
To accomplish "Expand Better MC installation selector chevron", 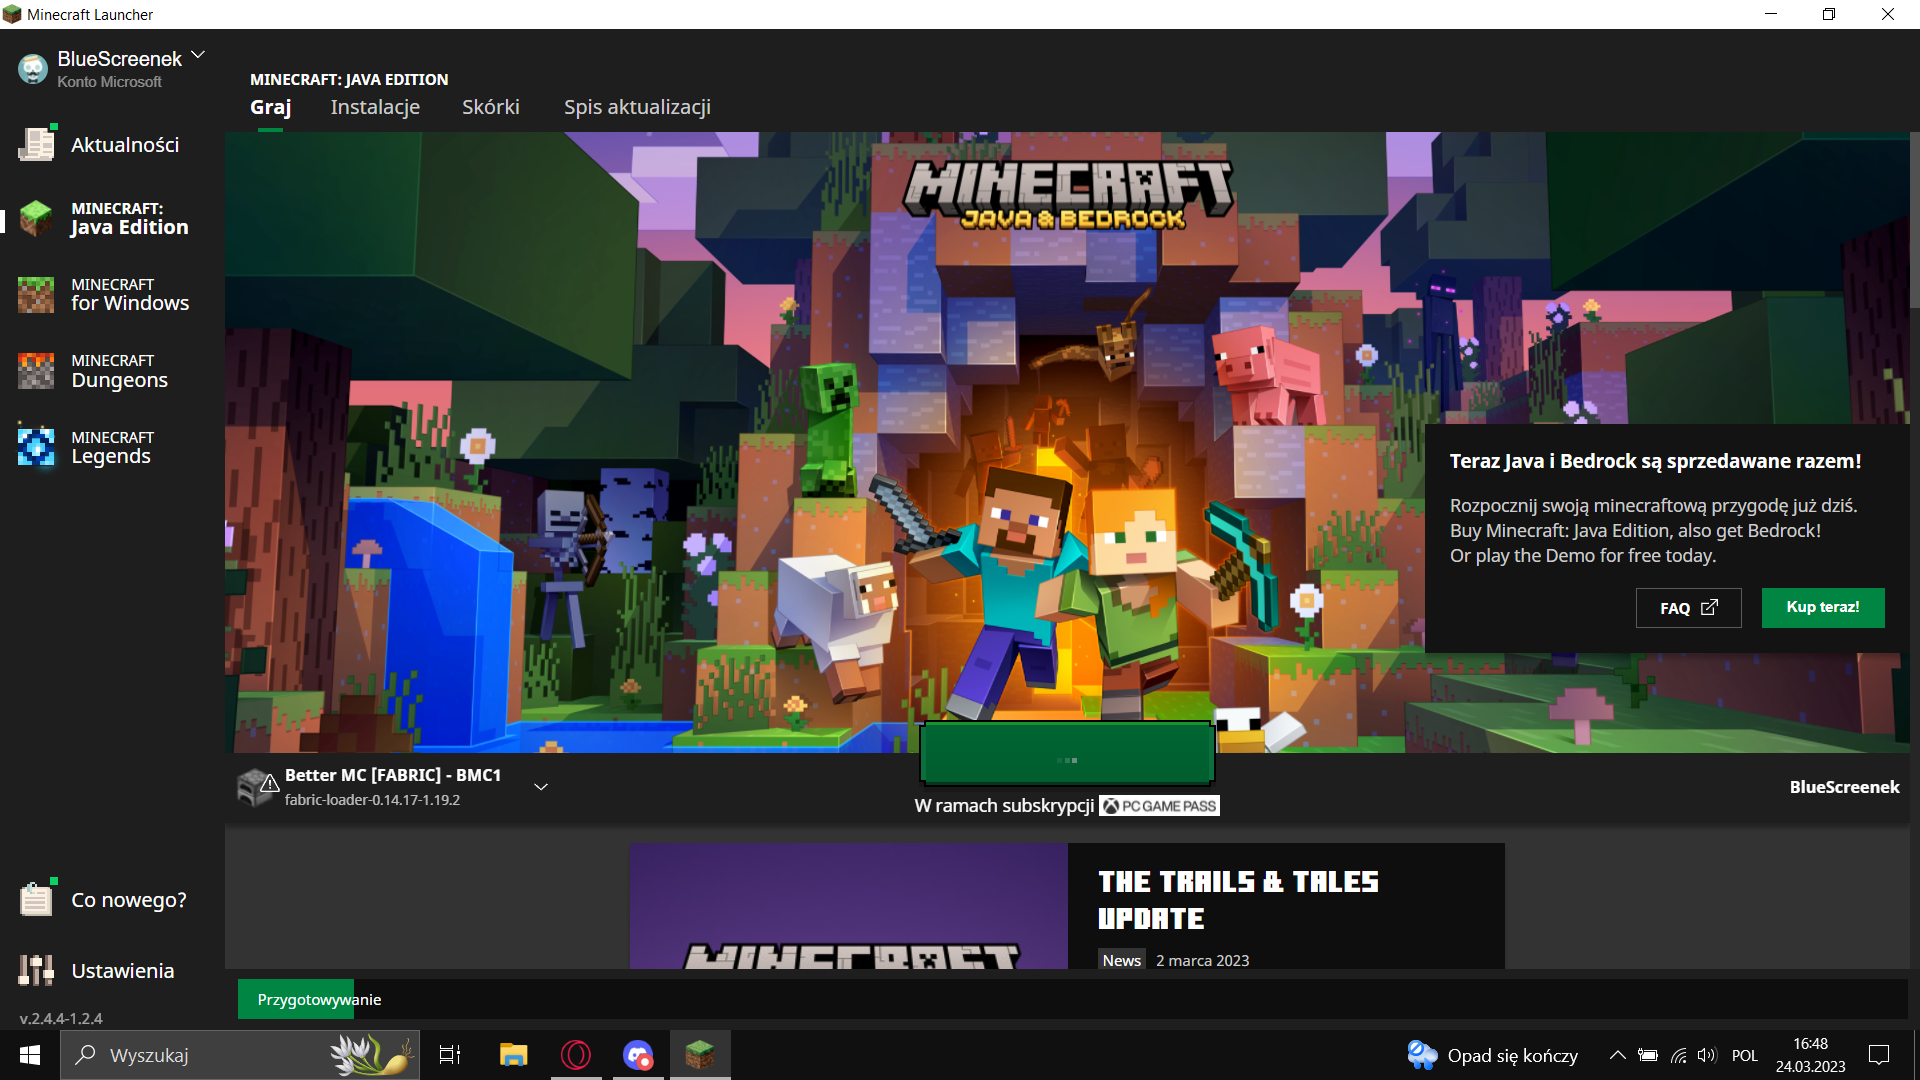I will (x=541, y=787).
